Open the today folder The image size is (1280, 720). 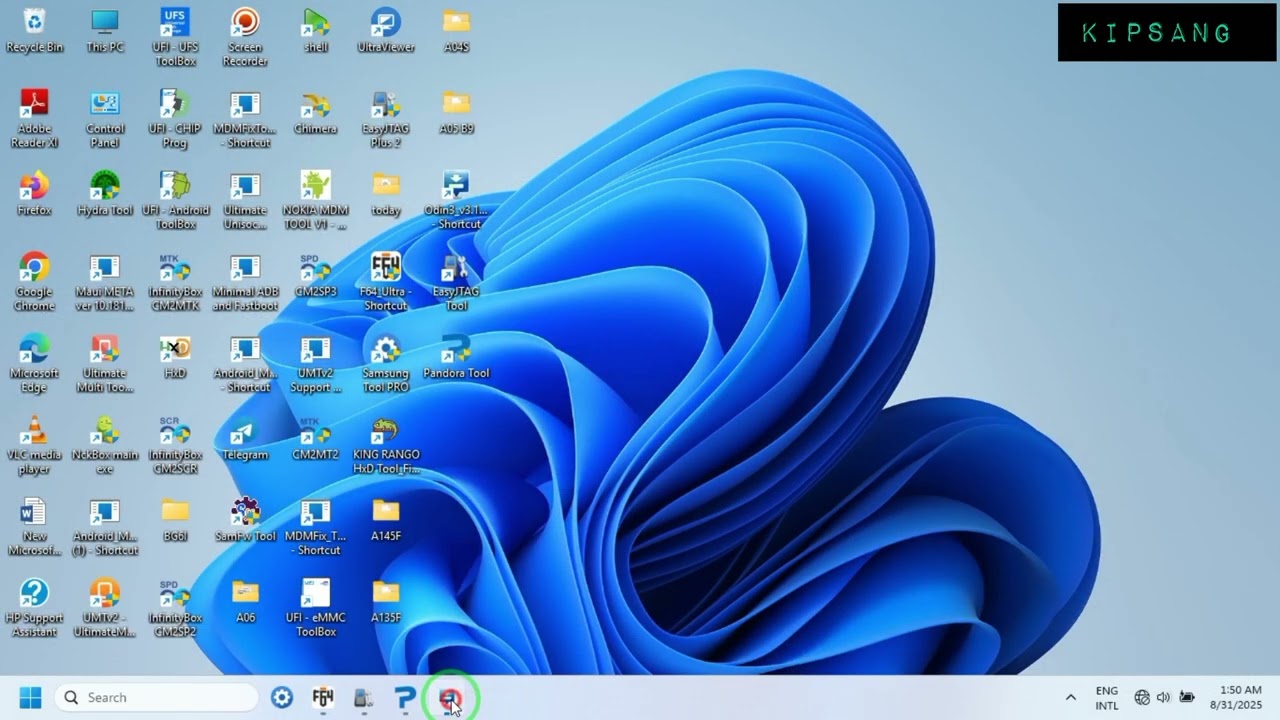(386, 194)
